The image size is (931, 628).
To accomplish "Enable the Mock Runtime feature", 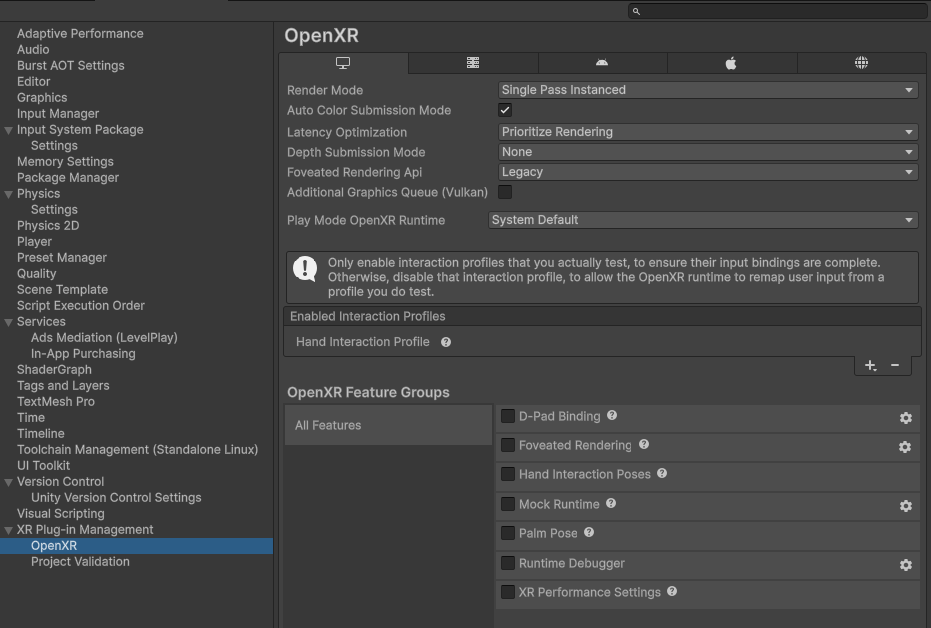I will [x=508, y=504].
